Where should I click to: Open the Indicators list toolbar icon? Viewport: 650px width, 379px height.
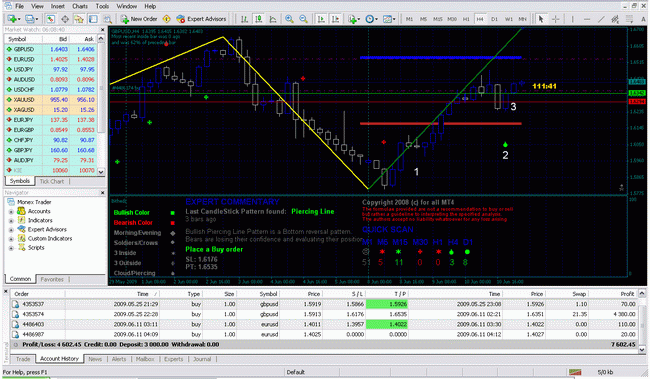353,19
